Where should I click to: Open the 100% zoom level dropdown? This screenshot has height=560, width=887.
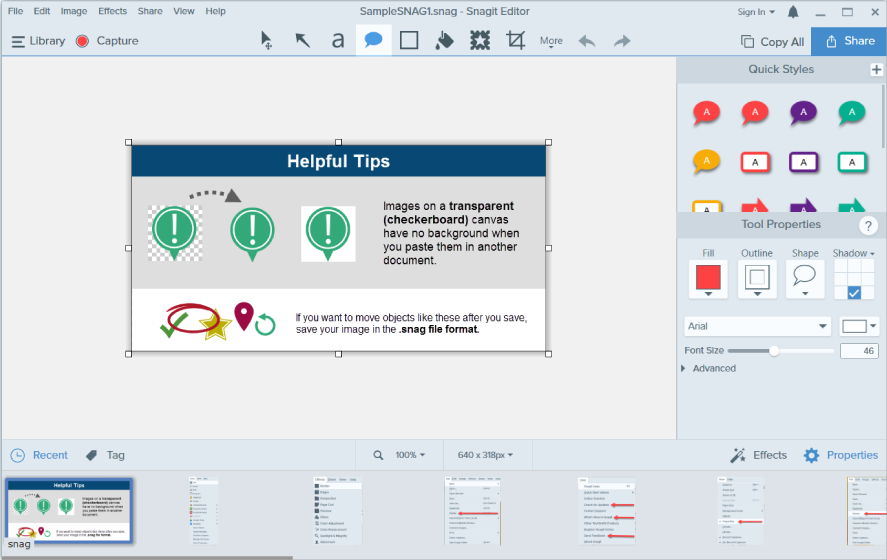point(410,455)
